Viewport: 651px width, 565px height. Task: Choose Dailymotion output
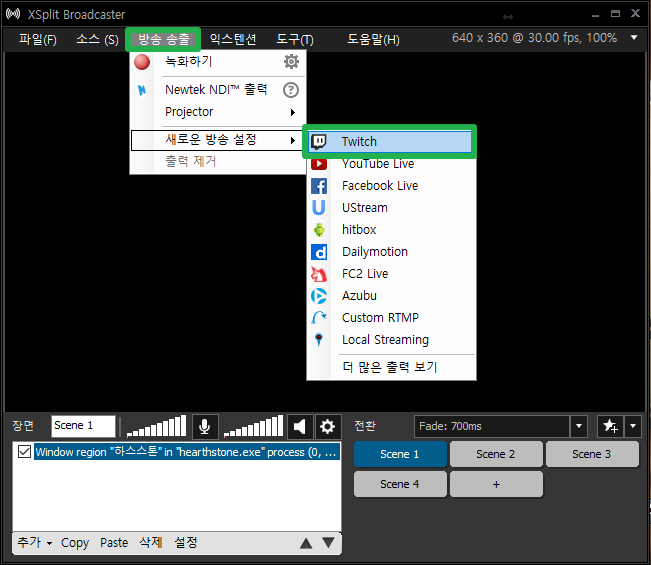[x=391, y=252]
